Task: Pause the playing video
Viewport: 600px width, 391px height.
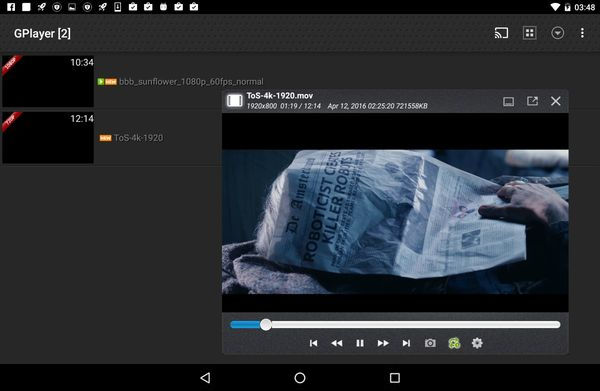Action: click(360, 343)
